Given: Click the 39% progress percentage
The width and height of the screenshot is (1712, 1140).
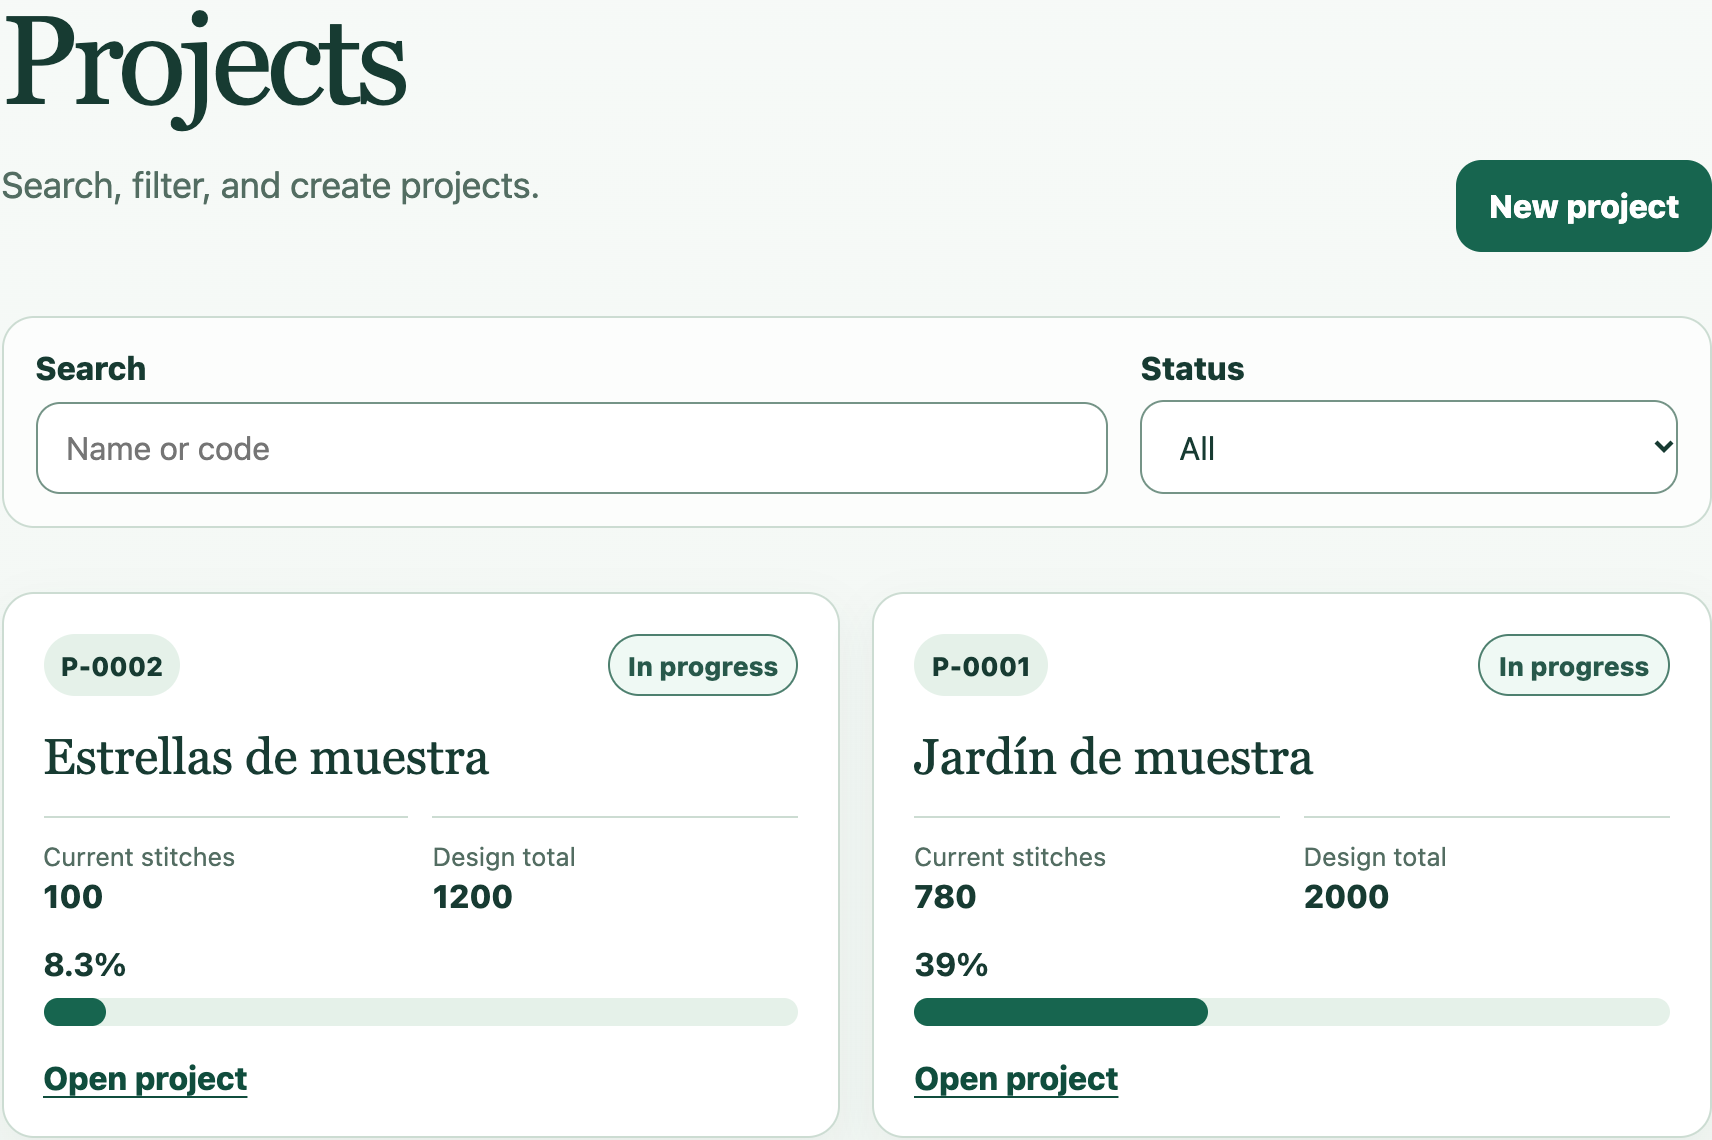Looking at the screenshot, I should click(x=951, y=965).
